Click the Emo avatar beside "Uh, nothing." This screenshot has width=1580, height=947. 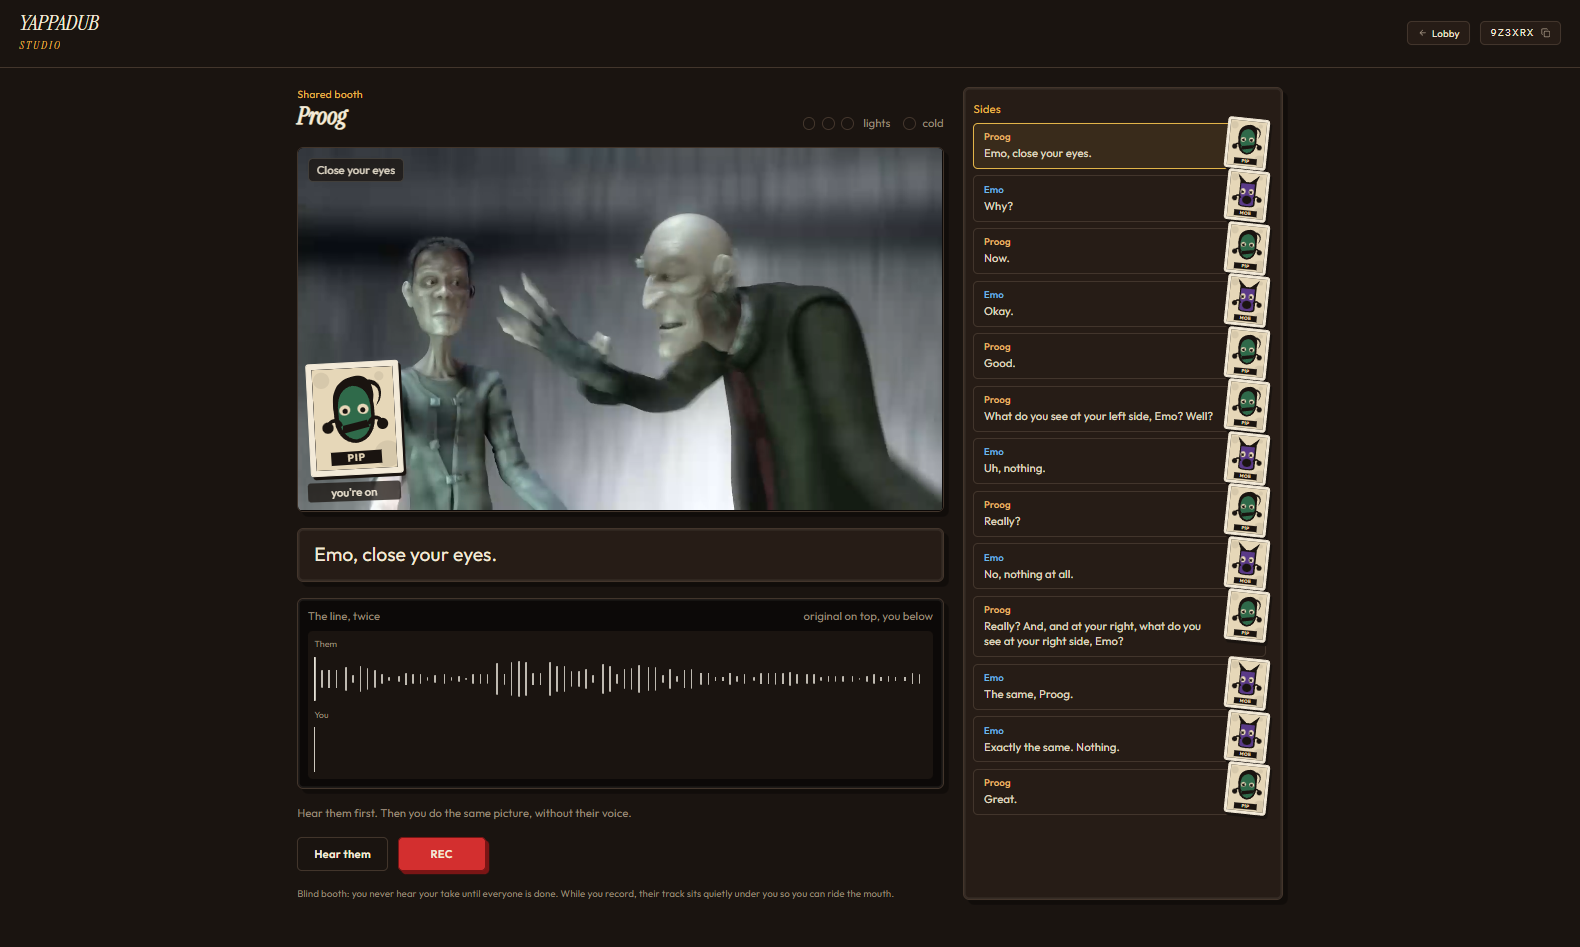[x=1247, y=459]
